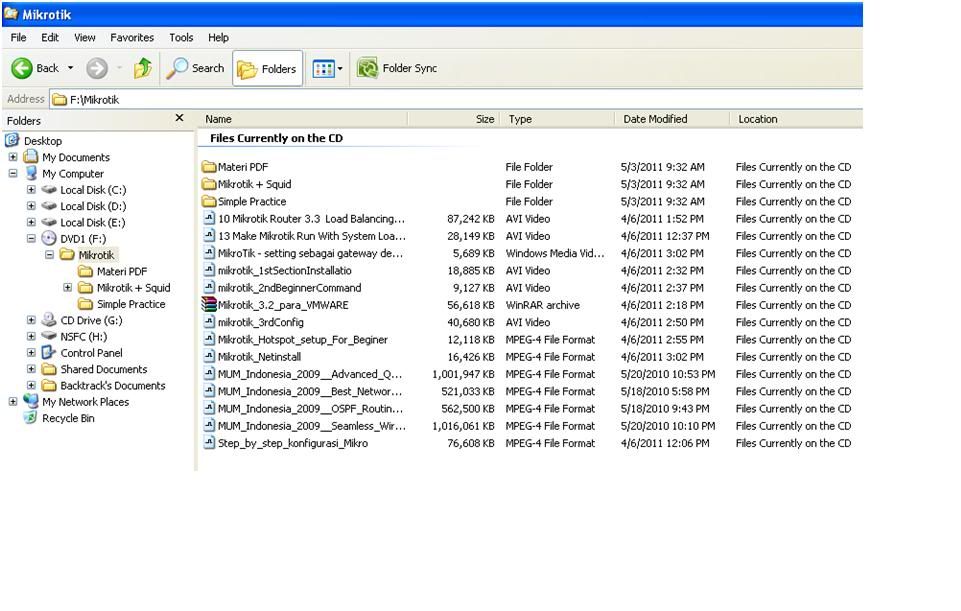The height and width of the screenshot is (611, 961).
Task: Select Materi PDF in folder tree
Action: click(x=122, y=271)
